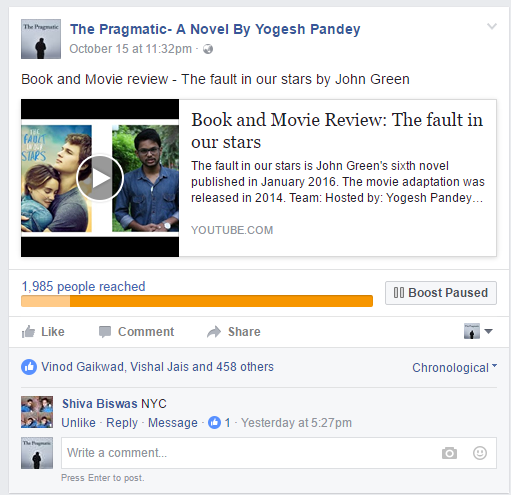Attach a photo using the camera icon
This screenshot has width=511, height=495.
(x=449, y=453)
